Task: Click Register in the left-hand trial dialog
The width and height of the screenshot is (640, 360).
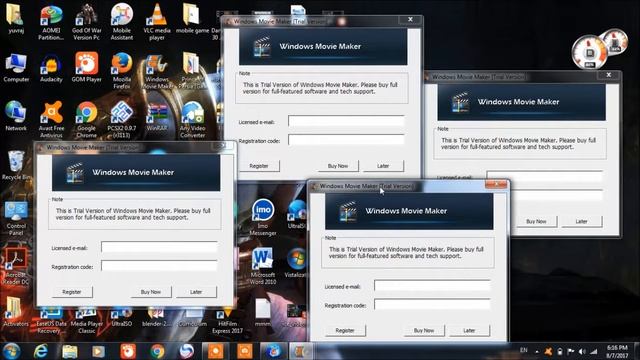Action: point(72,292)
